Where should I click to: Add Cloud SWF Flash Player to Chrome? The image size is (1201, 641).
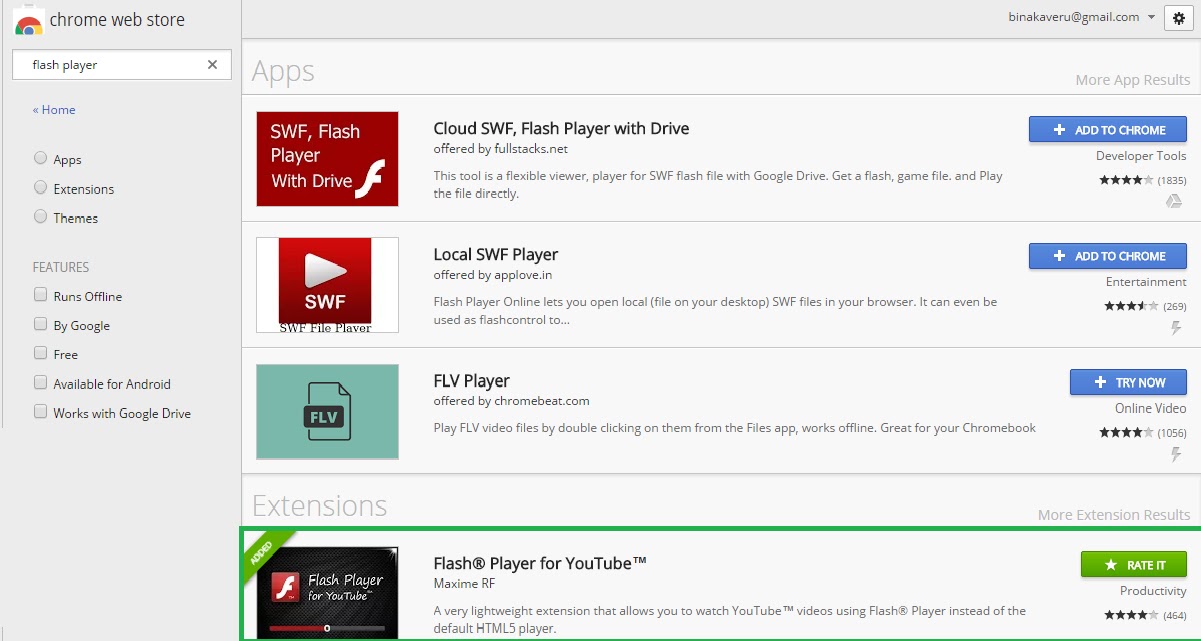[1108, 130]
